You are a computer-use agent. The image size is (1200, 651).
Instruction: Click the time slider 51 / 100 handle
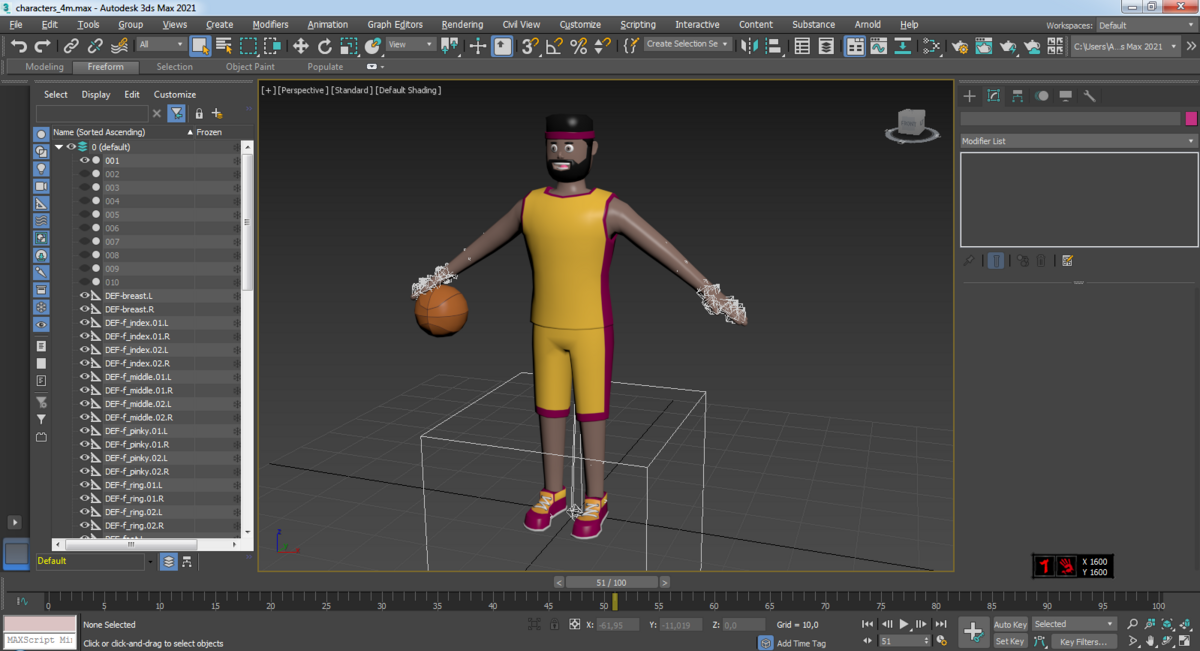[611, 582]
